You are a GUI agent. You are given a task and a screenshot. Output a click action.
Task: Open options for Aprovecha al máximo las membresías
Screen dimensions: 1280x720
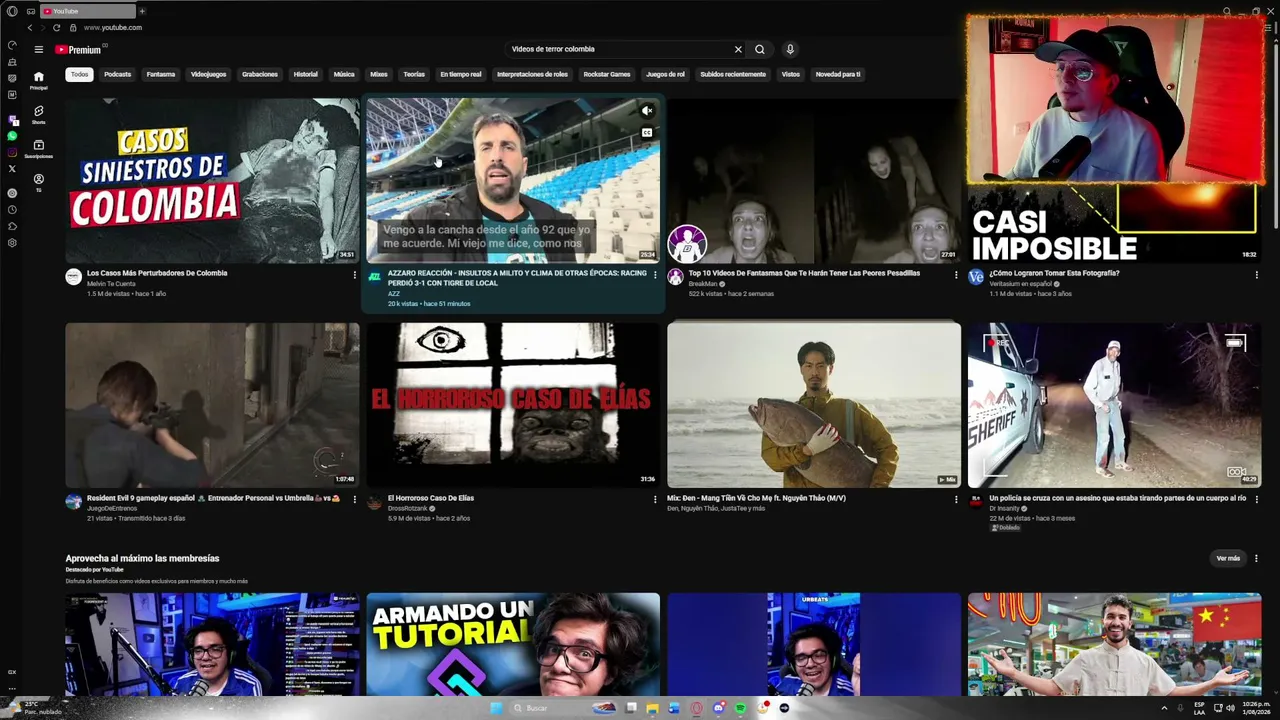coord(1257,558)
